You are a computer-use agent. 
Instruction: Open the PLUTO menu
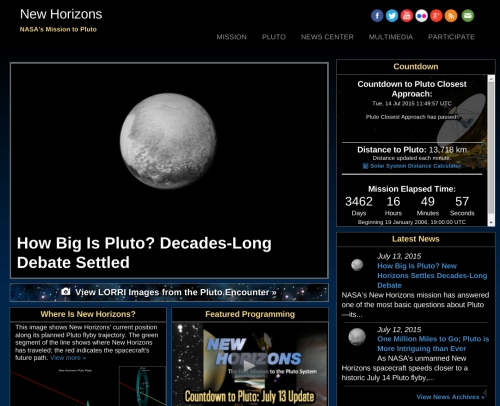click(274, 37)
